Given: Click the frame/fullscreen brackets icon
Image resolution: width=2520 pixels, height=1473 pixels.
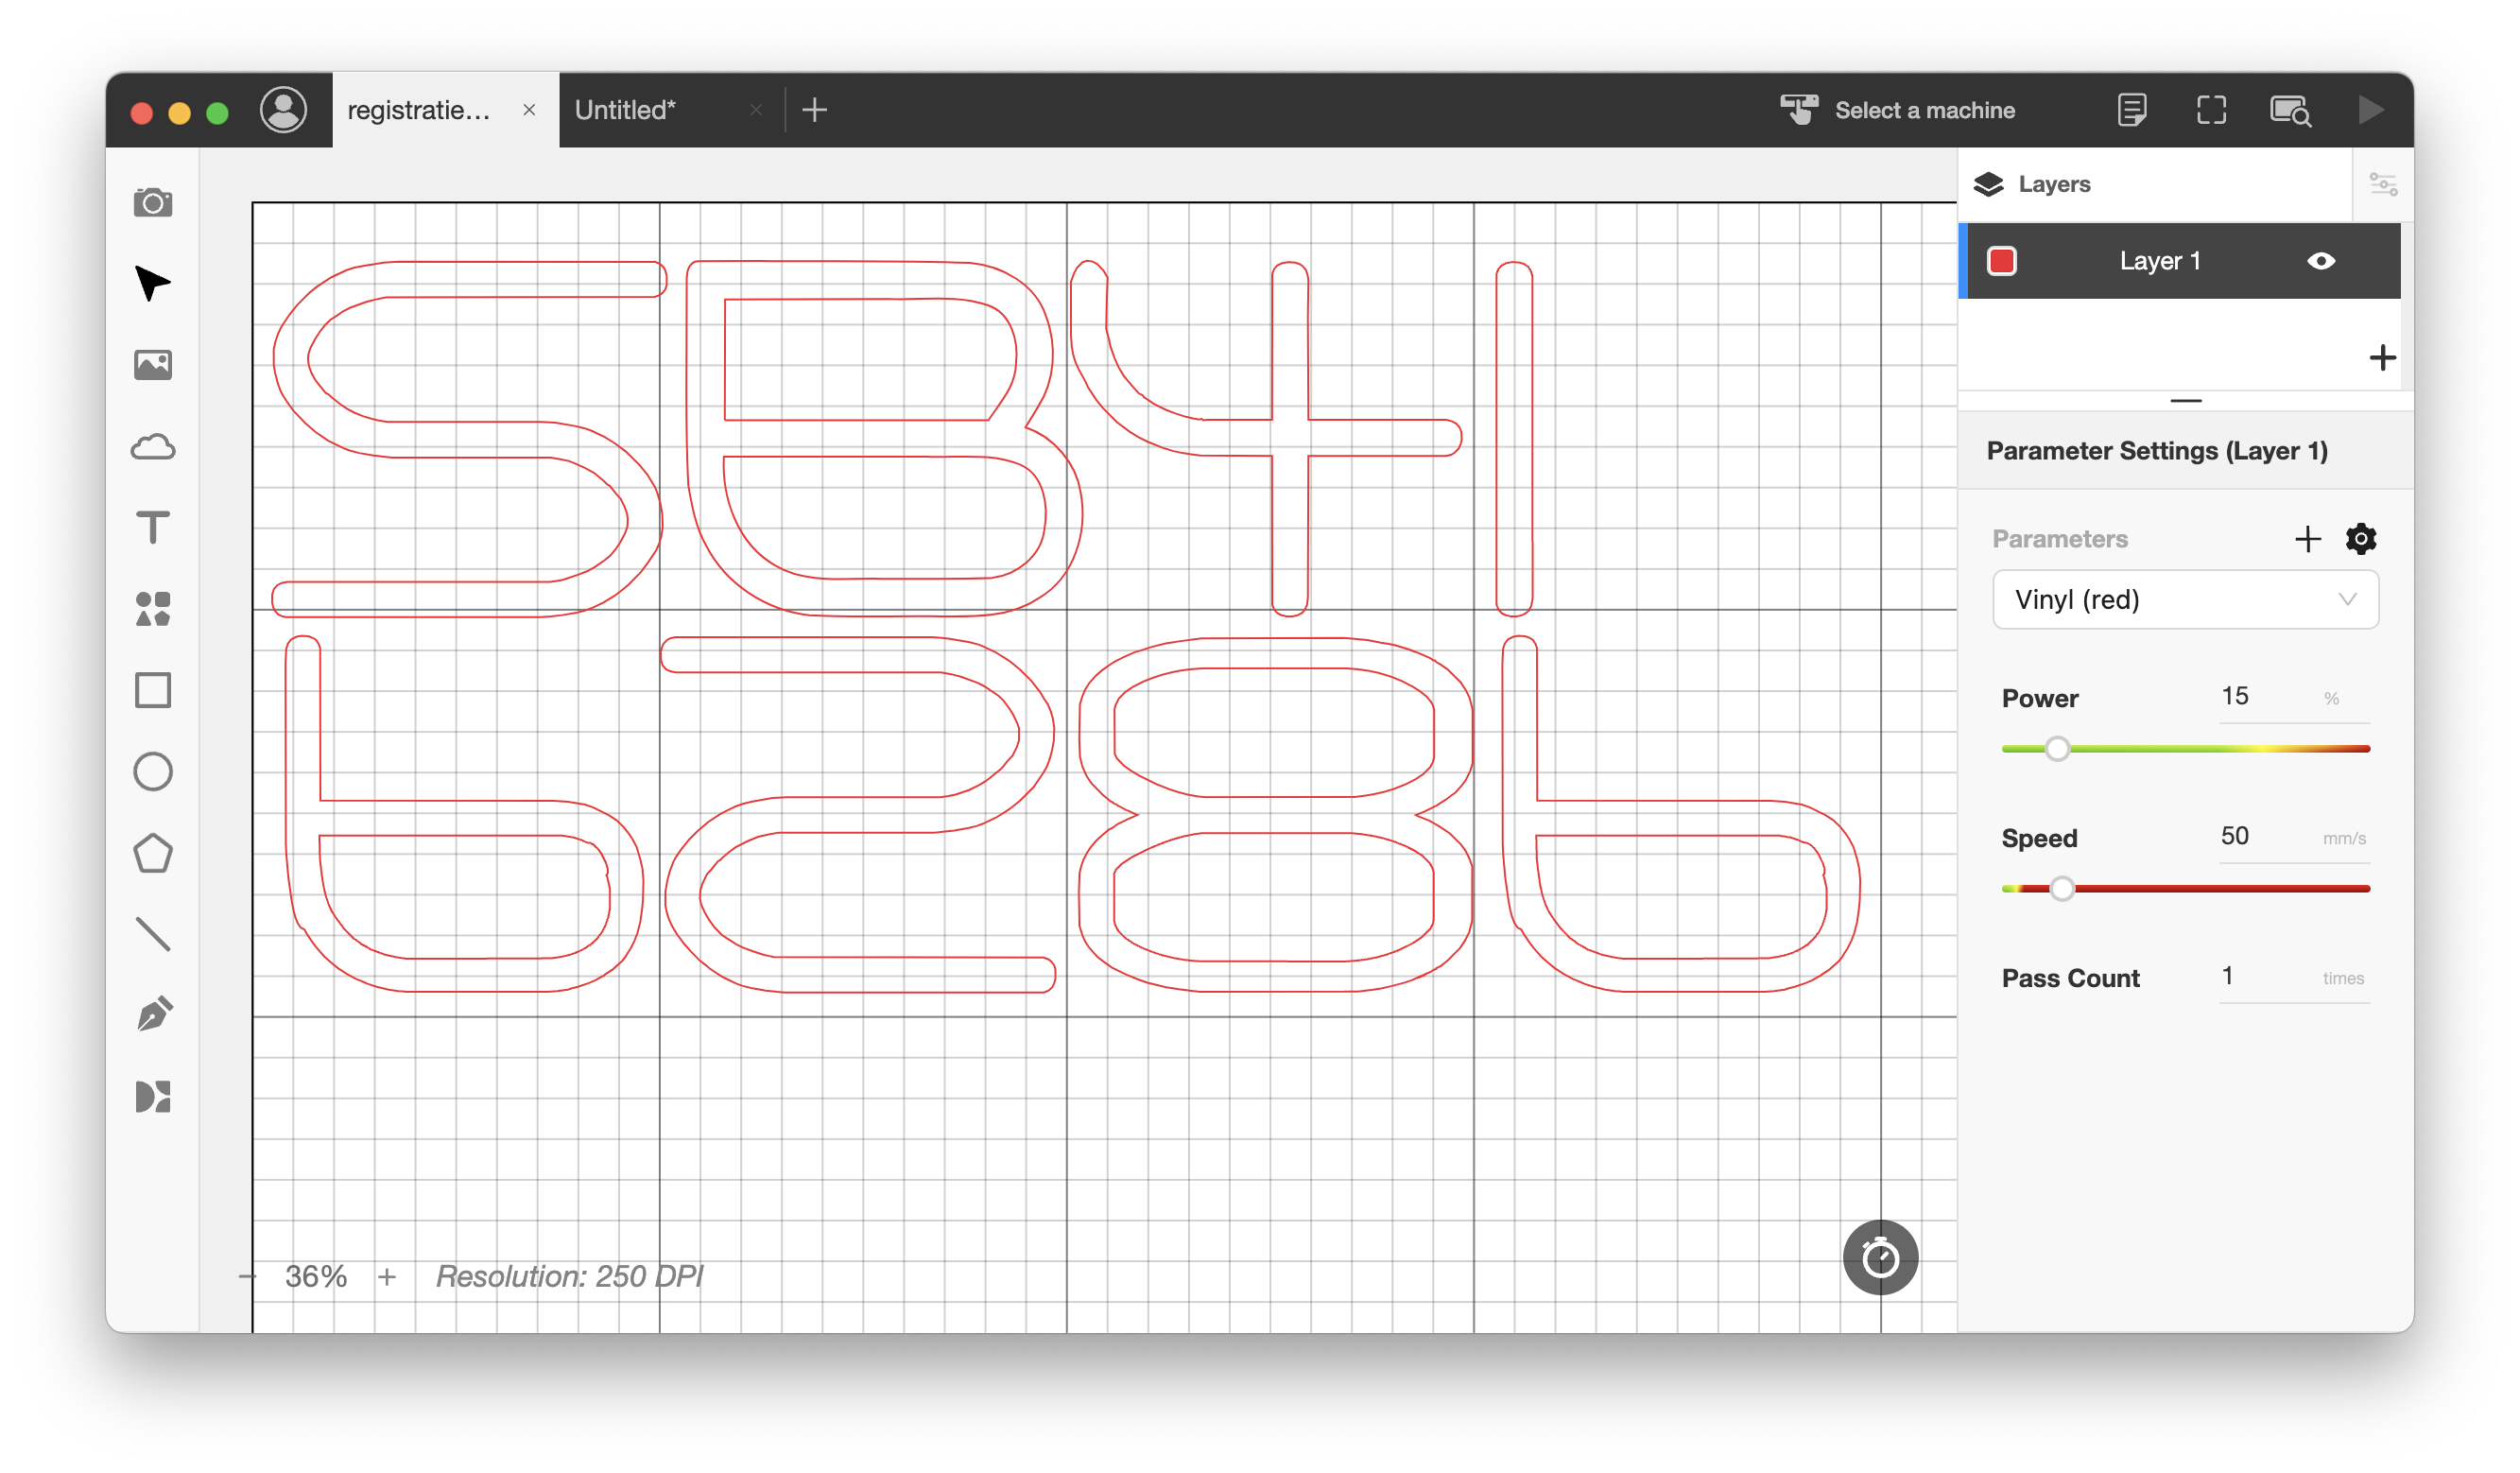Looking at the screenshot, I should [2212, 110].
